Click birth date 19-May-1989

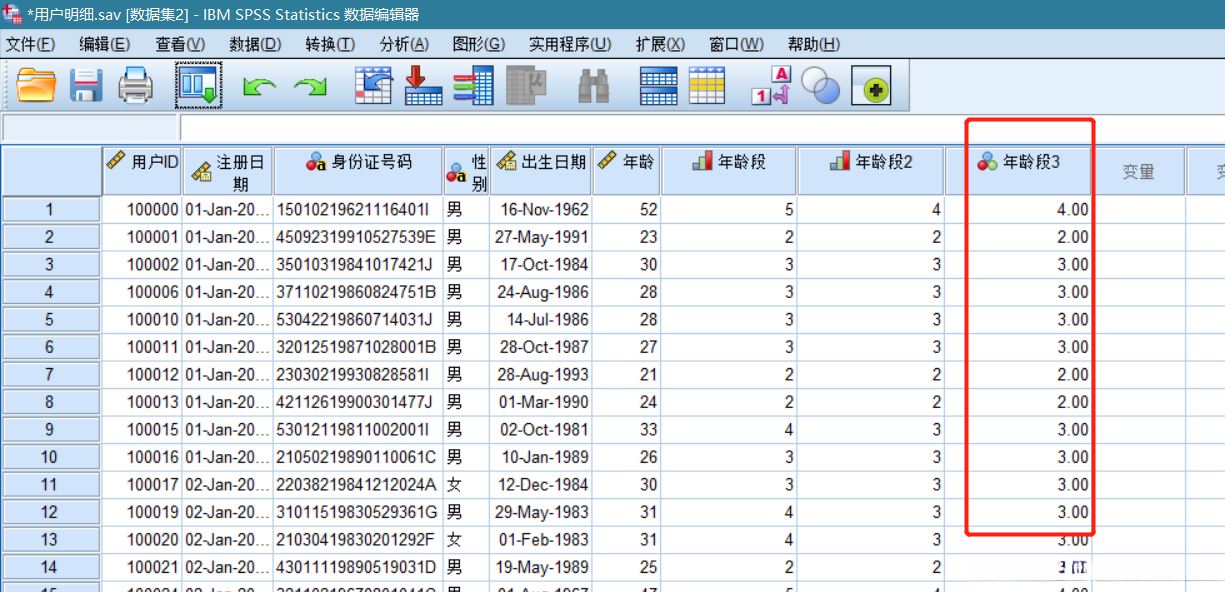pyautogui.click(x=540, y=567)
